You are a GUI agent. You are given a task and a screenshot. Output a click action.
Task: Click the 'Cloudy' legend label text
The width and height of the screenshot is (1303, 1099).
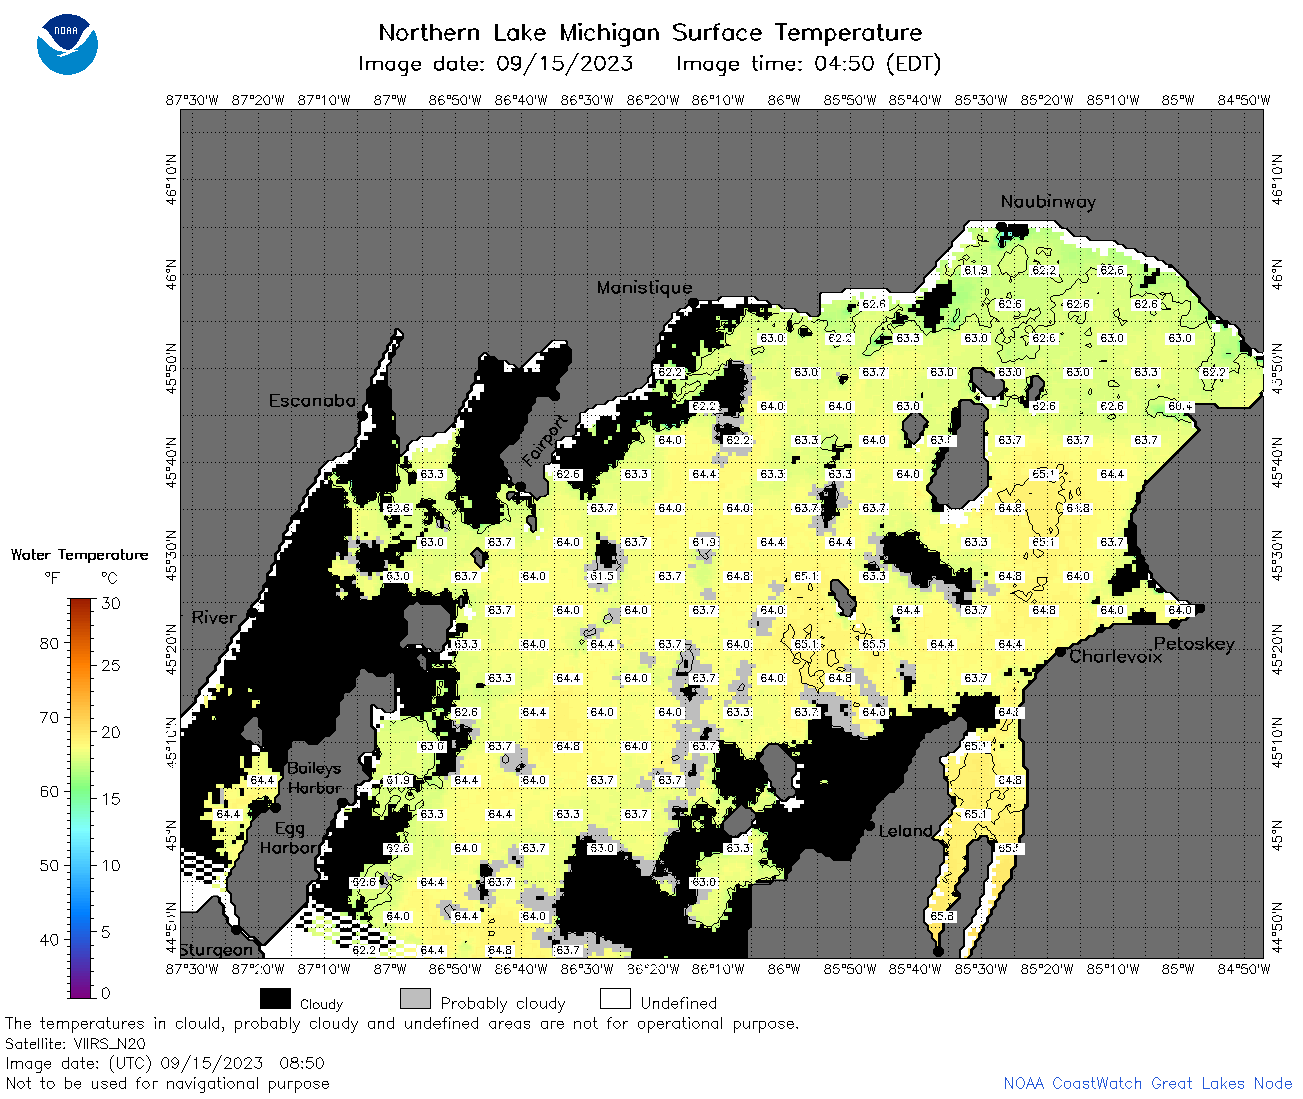tap(321, 1003)
